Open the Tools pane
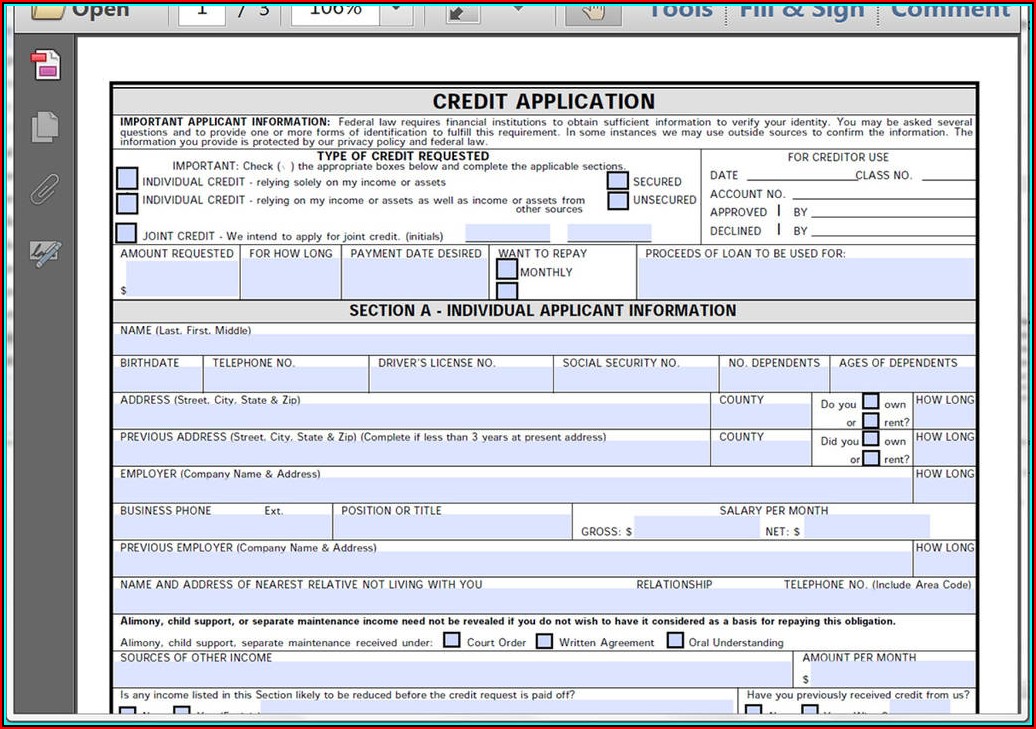Image resolution: width=1036 pixels, height=729 pixels. pyautogui.click(x=680, y=10)
